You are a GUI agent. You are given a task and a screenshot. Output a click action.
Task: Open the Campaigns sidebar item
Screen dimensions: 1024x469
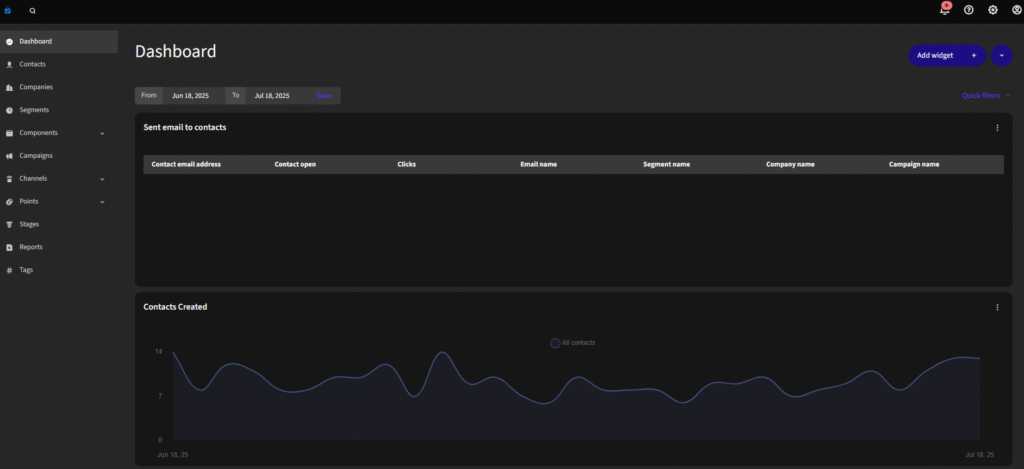[36, 156]
